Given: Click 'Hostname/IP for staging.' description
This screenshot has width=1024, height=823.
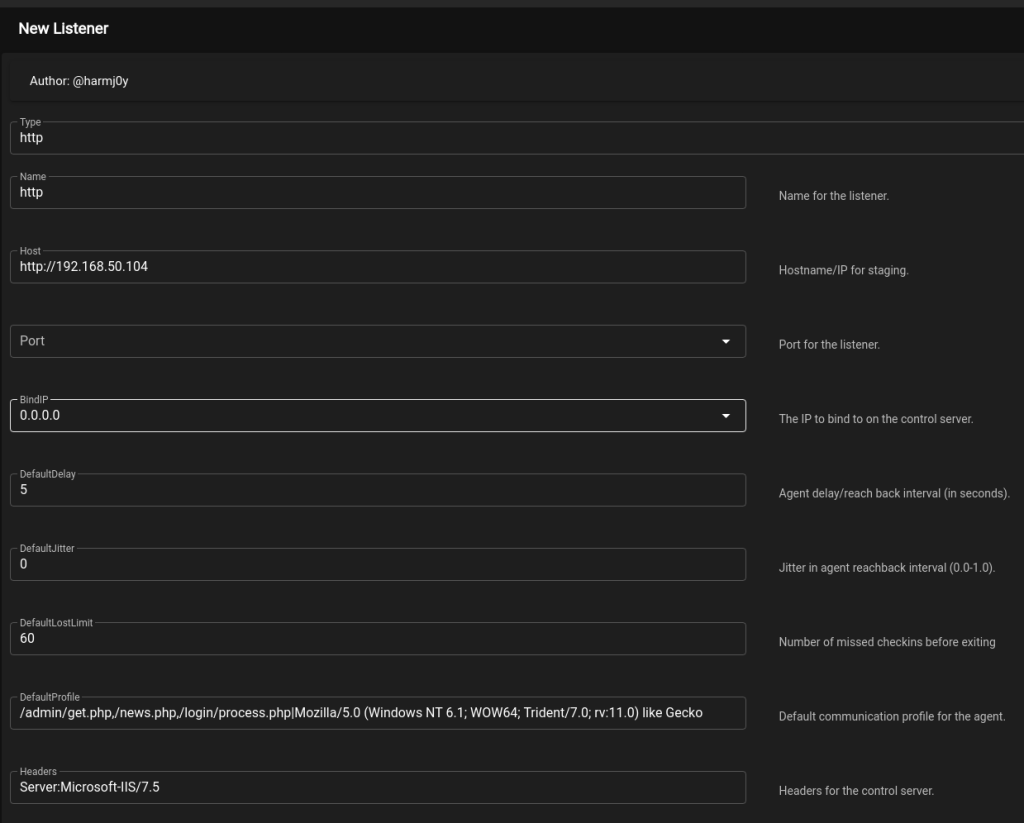Looking at the screenshot, I should click(843, 270).
